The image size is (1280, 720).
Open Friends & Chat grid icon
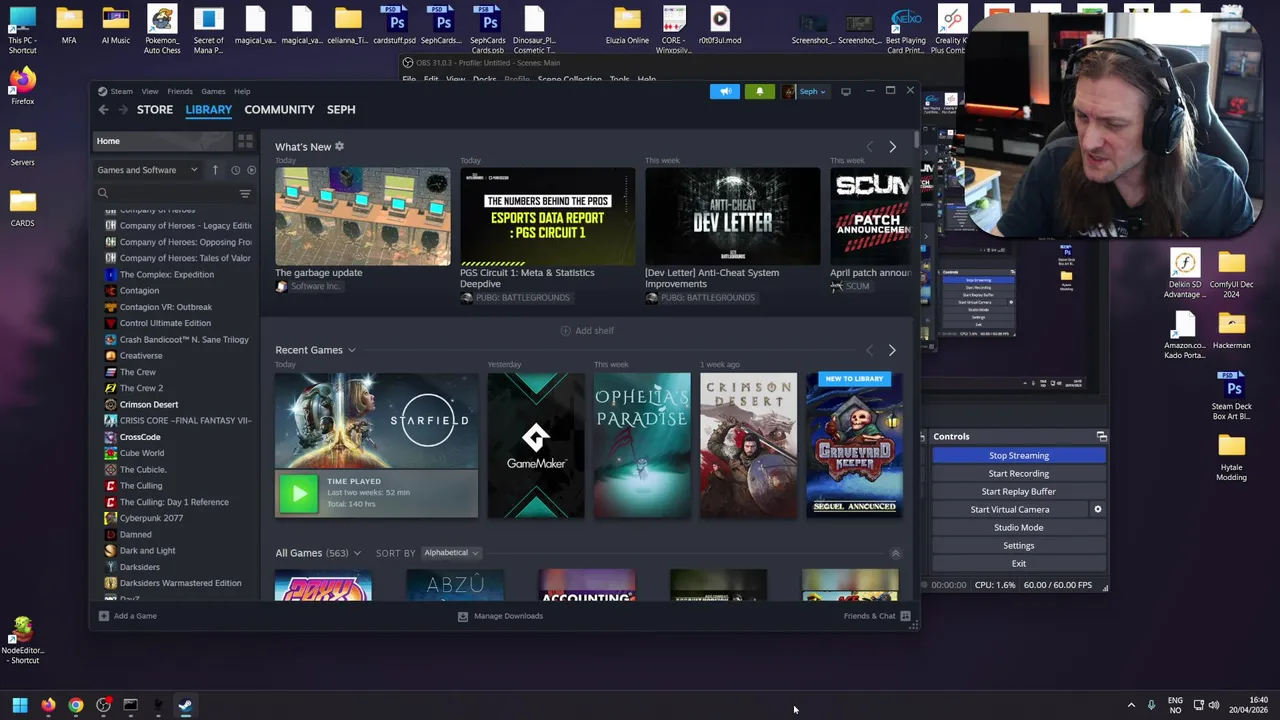[905, 616]
